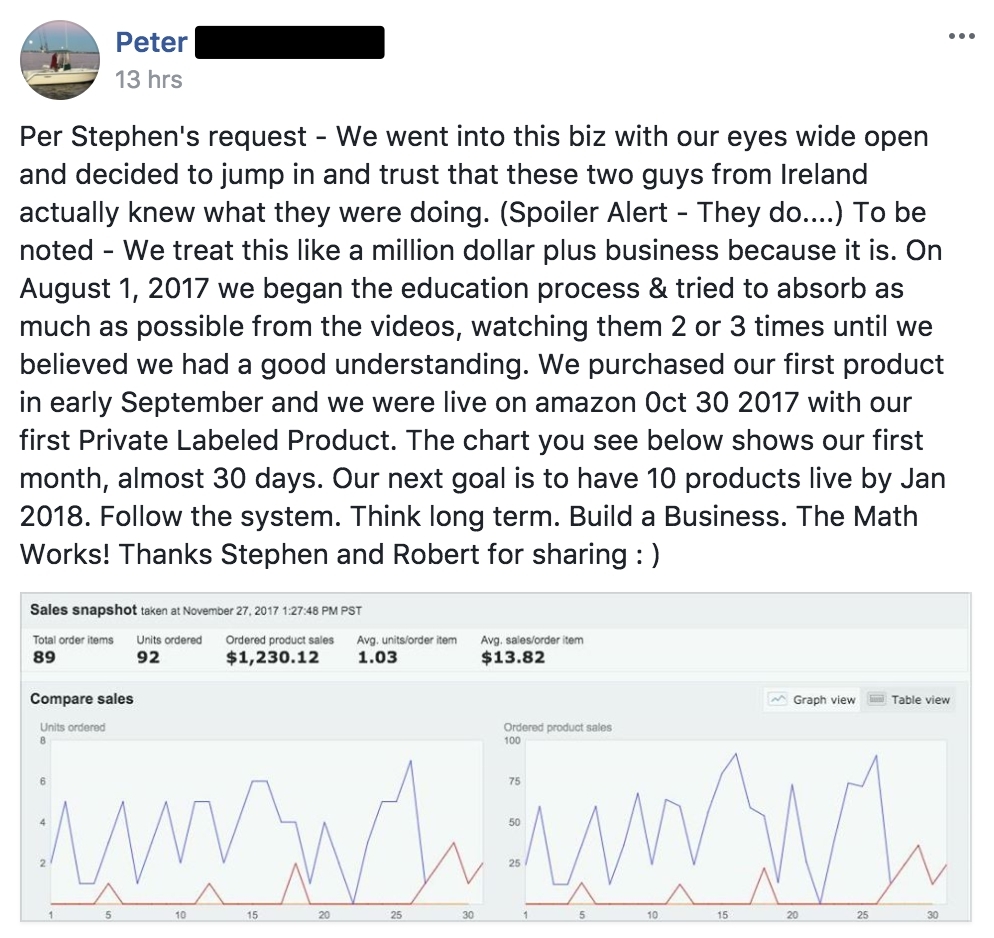Click the Avg. units/order item value 1.03
This screenshot has width=994, height=938.
377,658
